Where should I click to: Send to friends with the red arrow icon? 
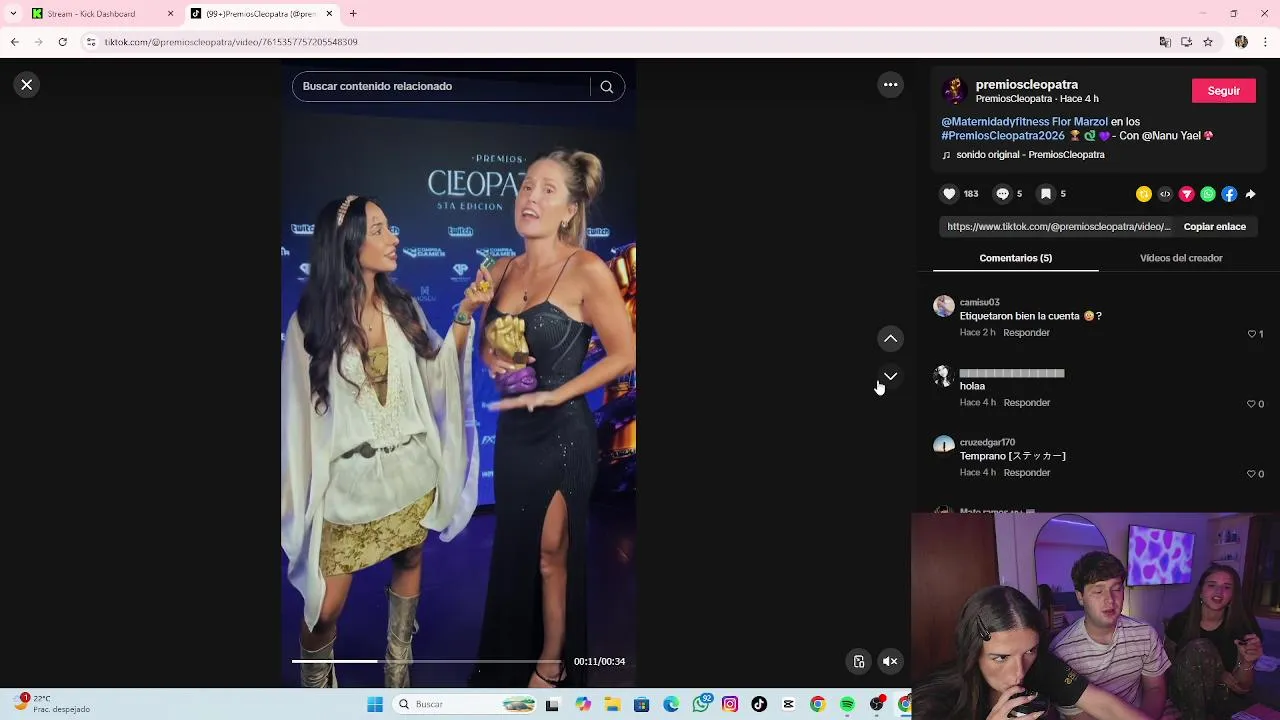tap(1186, 194)
